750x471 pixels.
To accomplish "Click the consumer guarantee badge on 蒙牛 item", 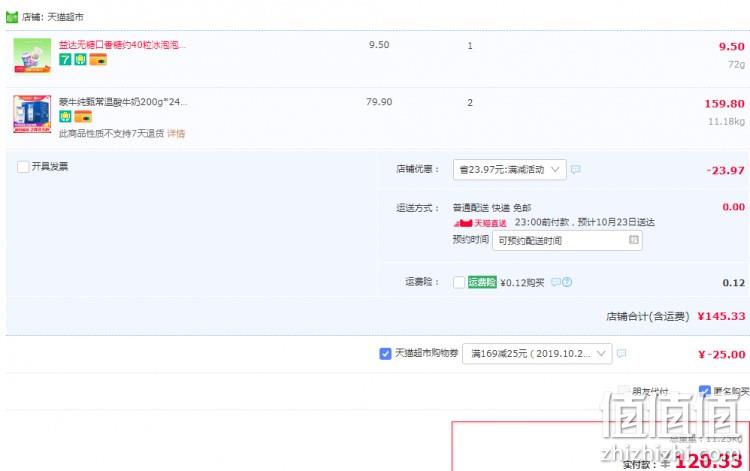I will point(65,116).
